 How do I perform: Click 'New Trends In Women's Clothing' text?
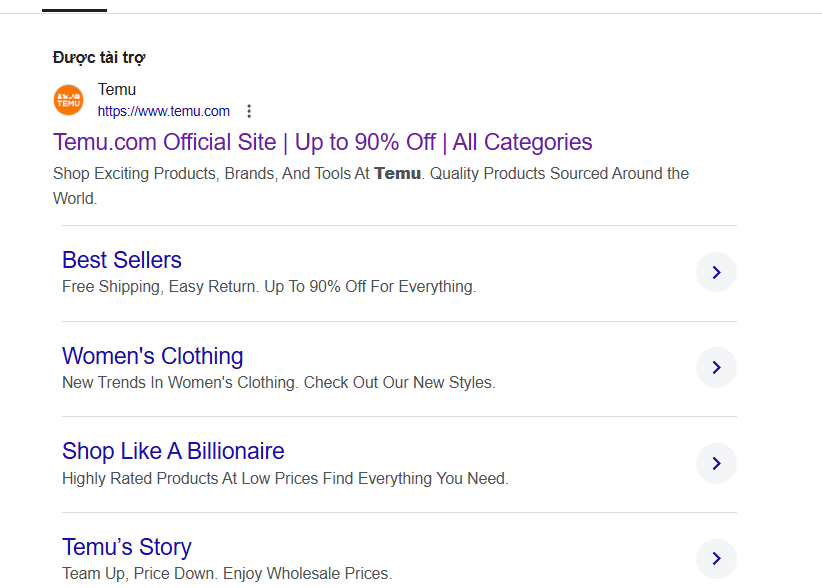[278, 383]
